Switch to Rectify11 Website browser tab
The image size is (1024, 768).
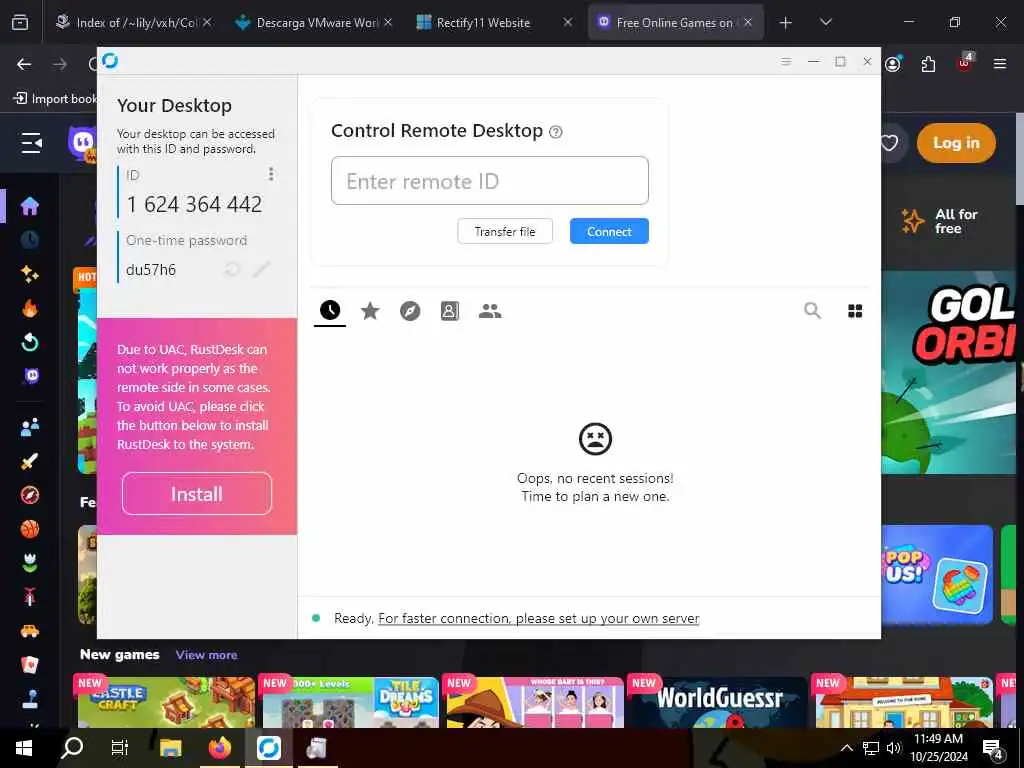(x=495, y=22)
